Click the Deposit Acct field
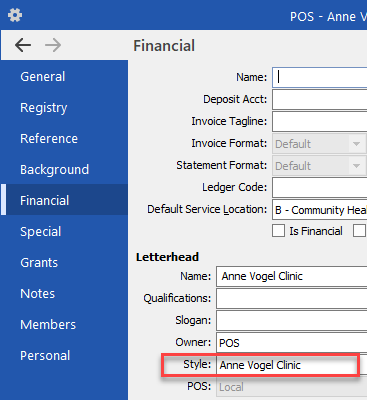Viewport: 367px width, 400px height. click(320, 99)
